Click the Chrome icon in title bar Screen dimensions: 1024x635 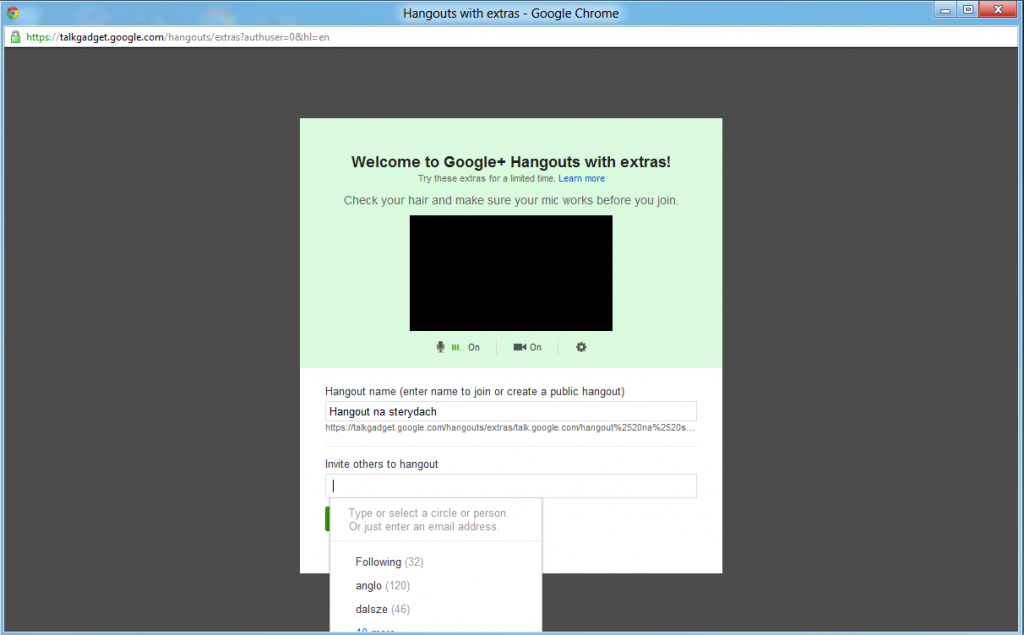[x=13, y=13]
